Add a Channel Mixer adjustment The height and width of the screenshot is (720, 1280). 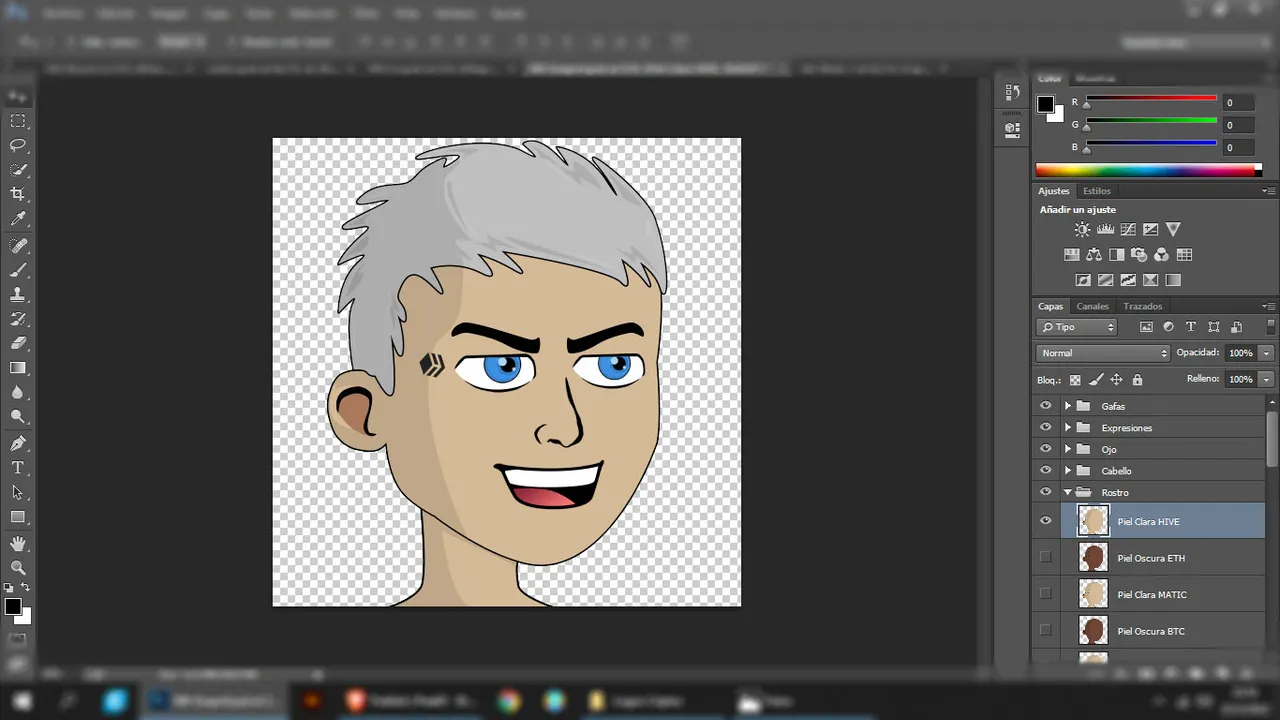tap(1161, 255)
